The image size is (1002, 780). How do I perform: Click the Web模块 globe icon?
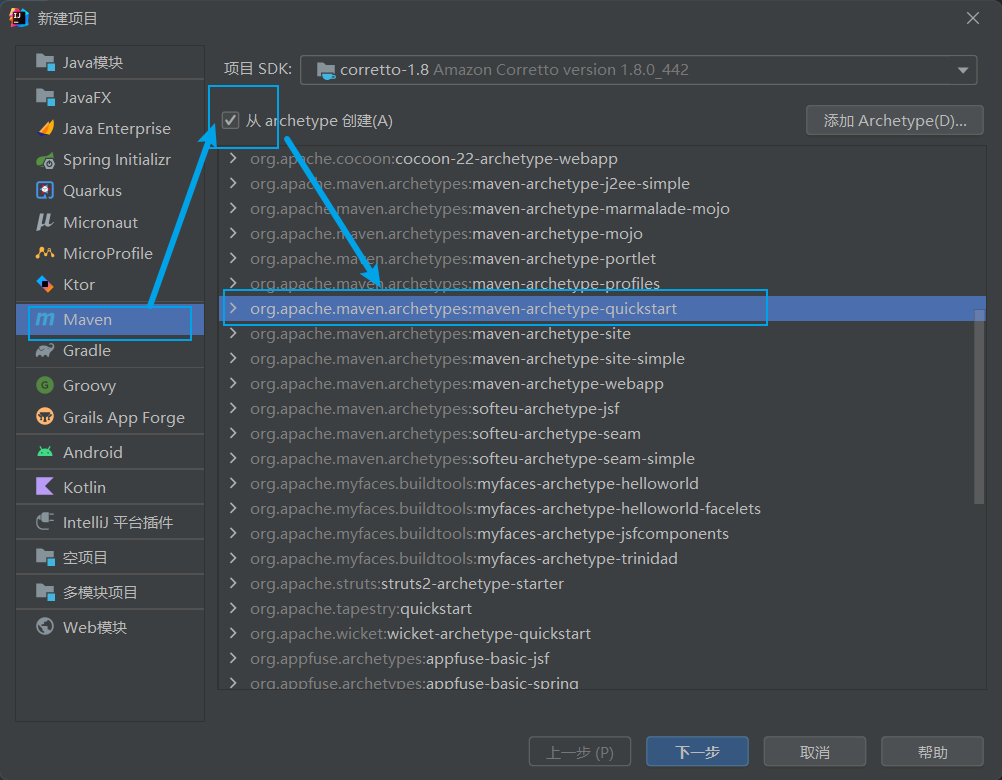45,627
